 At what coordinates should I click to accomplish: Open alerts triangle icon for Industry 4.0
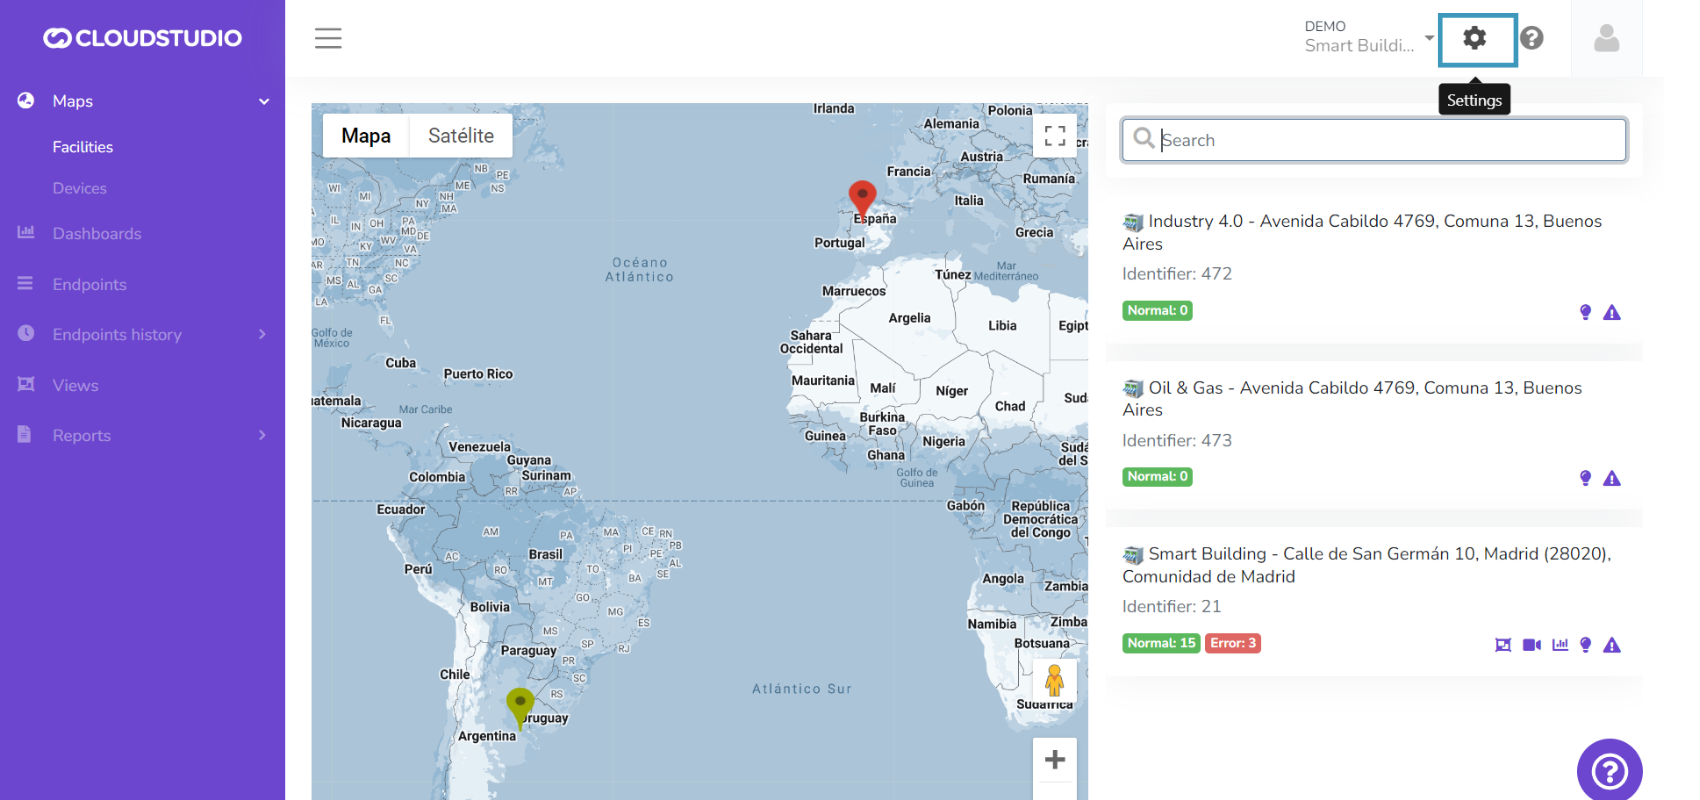pos(1611,313)
